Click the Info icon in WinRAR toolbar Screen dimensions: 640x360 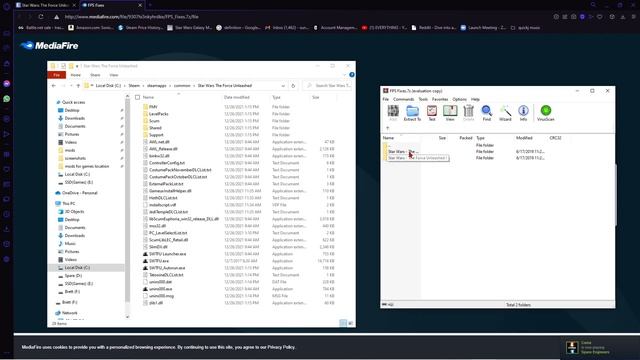523,113
